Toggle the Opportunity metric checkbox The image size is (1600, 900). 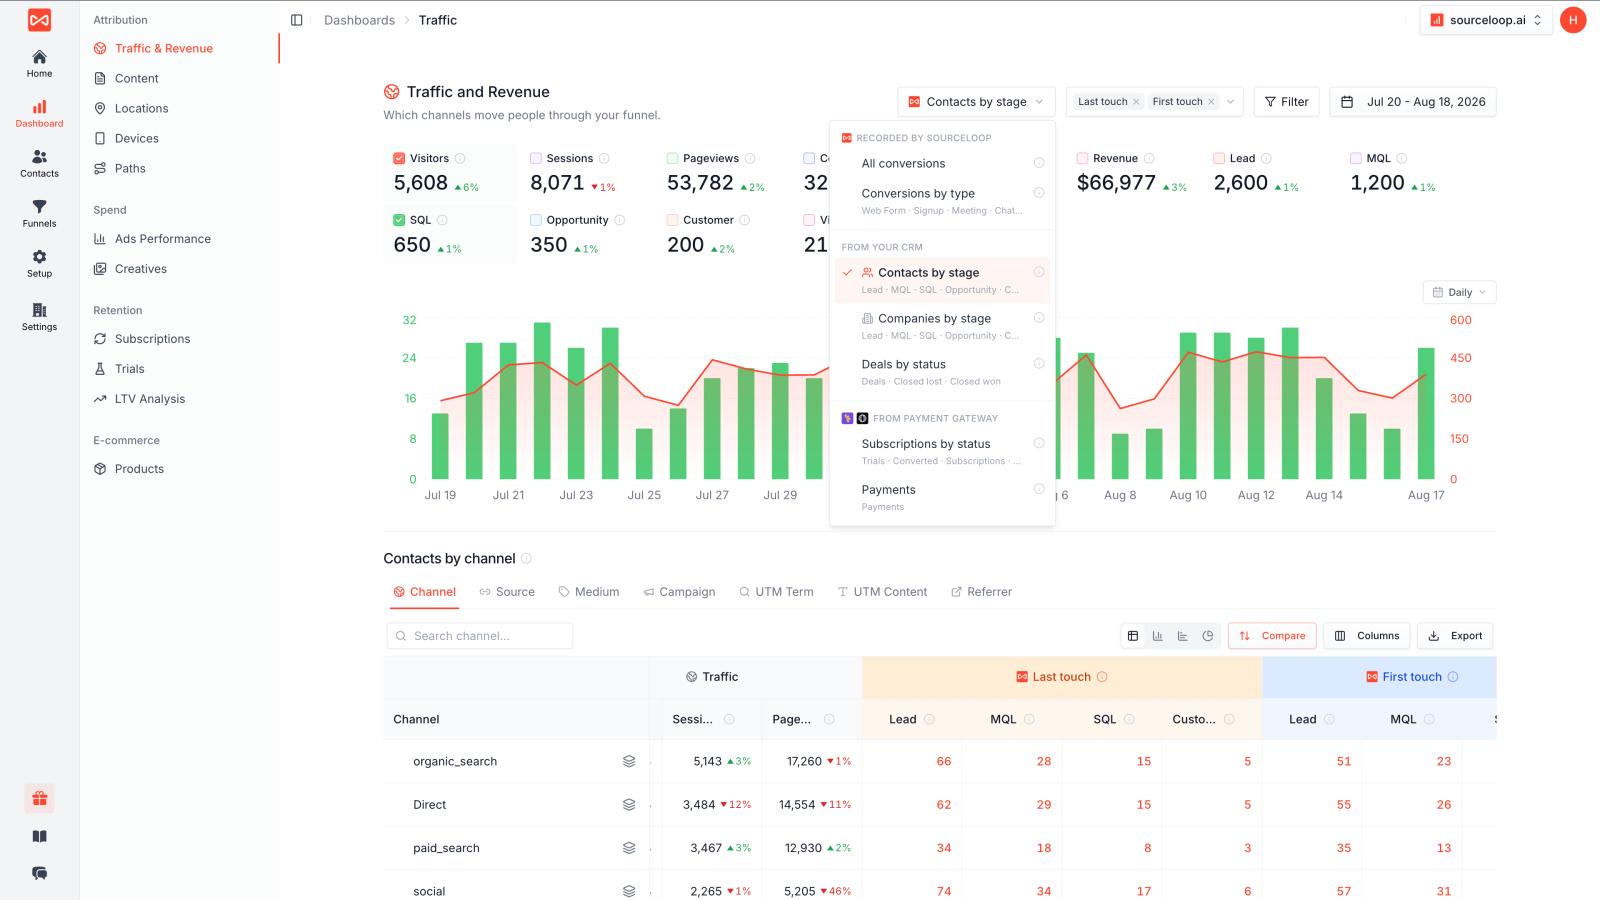click(x=536, y=220)
